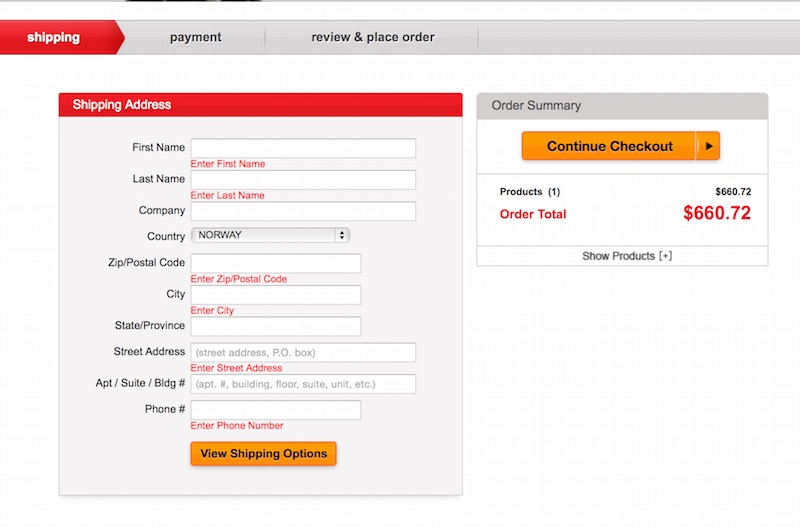
Task: Click the Zip/Postal Code field
Action: point(276,263)
